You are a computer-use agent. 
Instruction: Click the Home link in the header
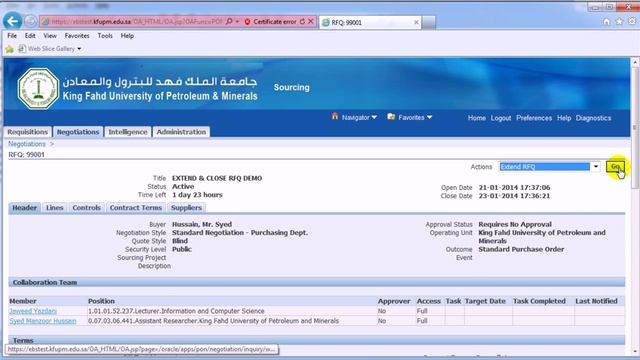pos(477,118)
